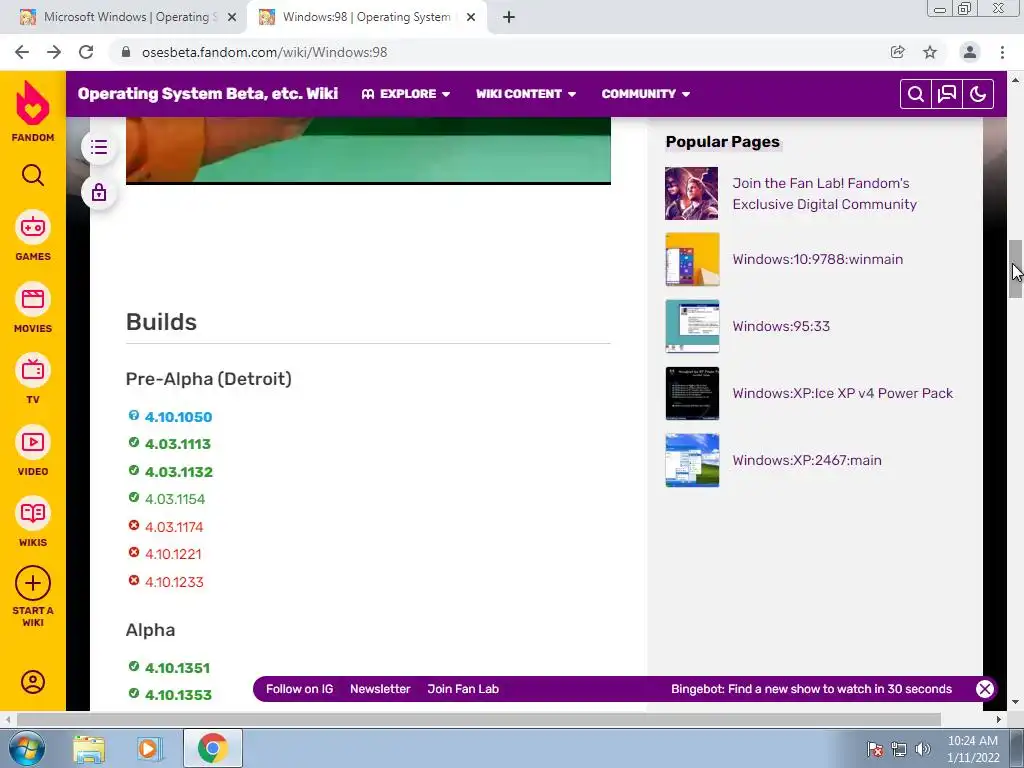Close the Microsoft Windows tab
The height and width of the screenshot is (768, 1024).
[232, 18]
